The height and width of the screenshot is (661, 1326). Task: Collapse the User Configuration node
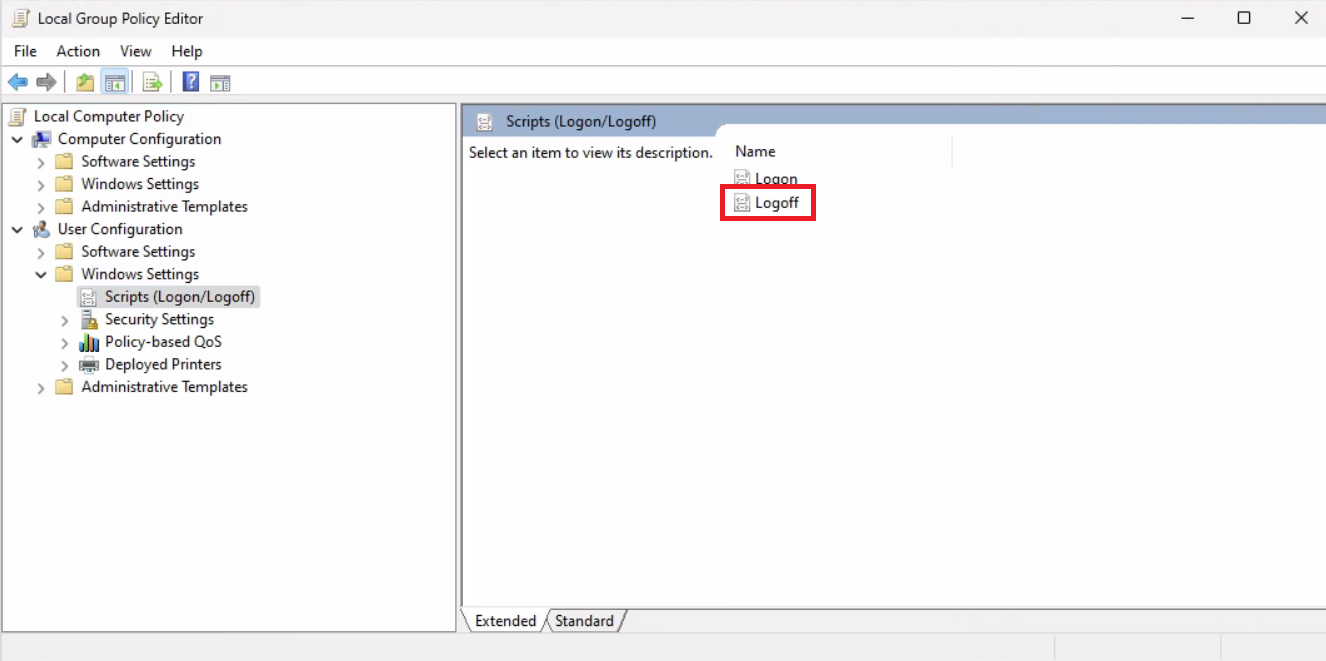click(17, 229)
